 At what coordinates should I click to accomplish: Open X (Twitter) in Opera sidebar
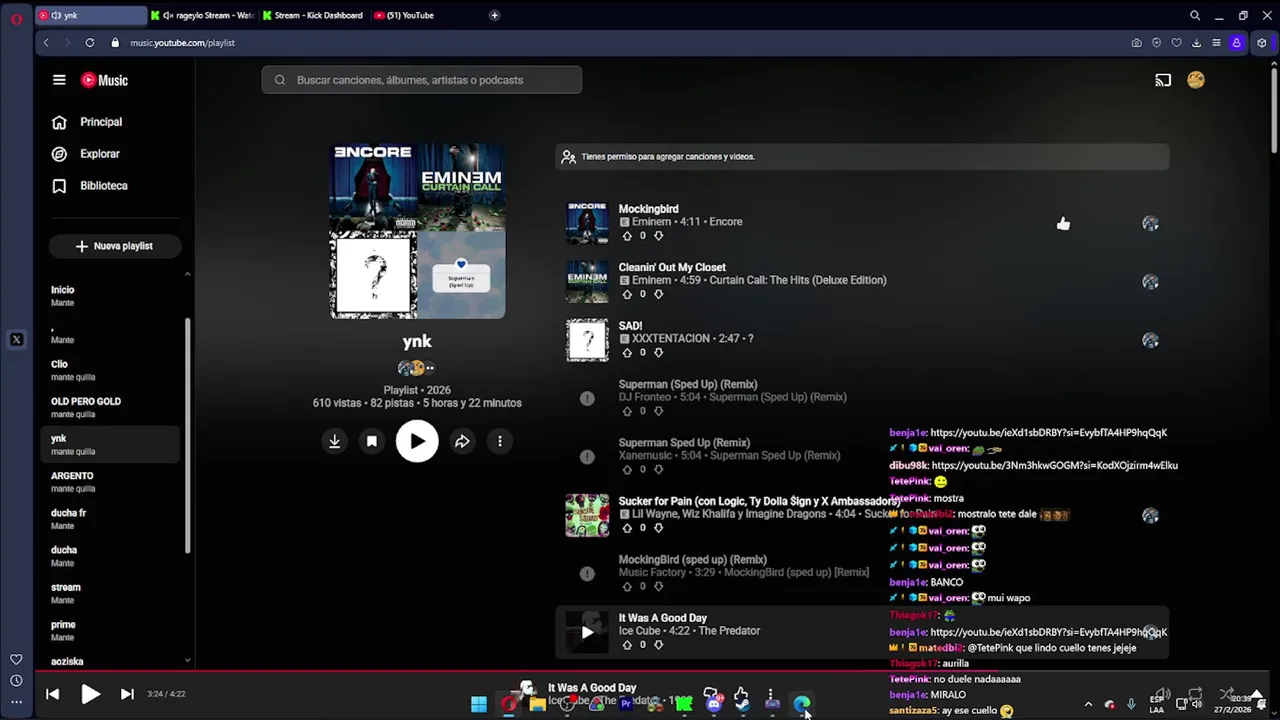(x=16, y=340)
